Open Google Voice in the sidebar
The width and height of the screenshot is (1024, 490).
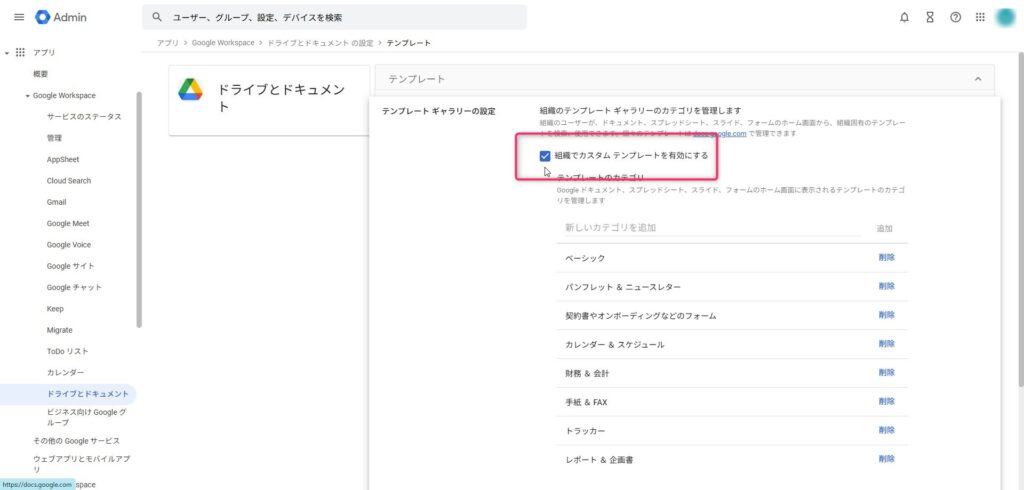69,245
